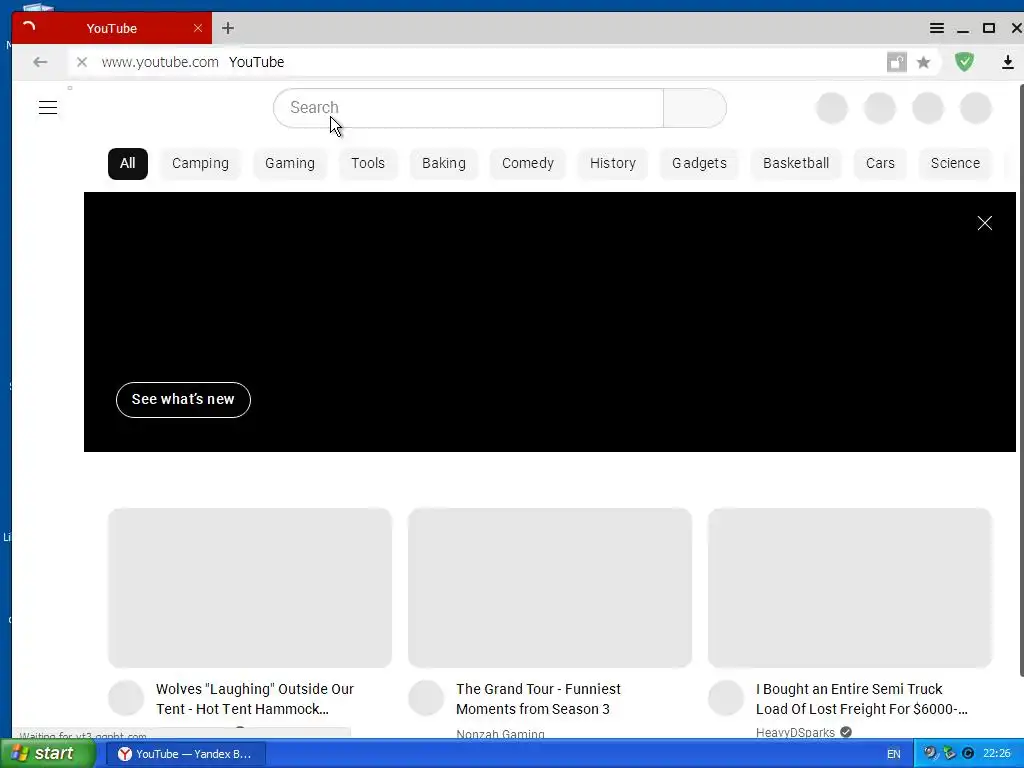Click the YouTube tab title
Screen dimensions: 1024x768
coord(112,29)
